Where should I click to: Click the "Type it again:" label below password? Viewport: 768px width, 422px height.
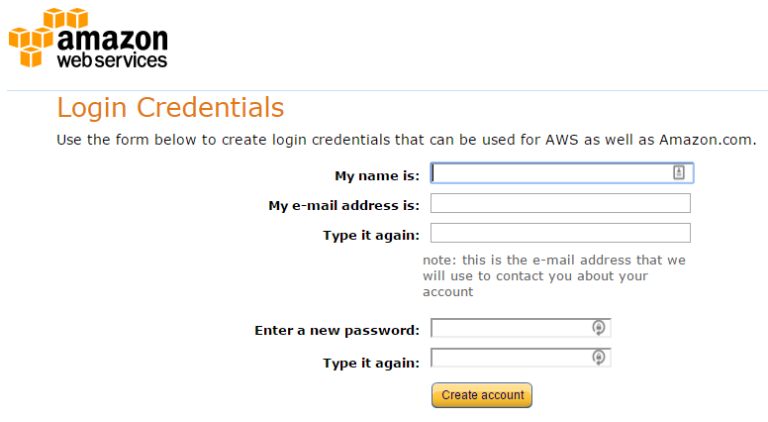pyautogui.click(x=371, y=363)
